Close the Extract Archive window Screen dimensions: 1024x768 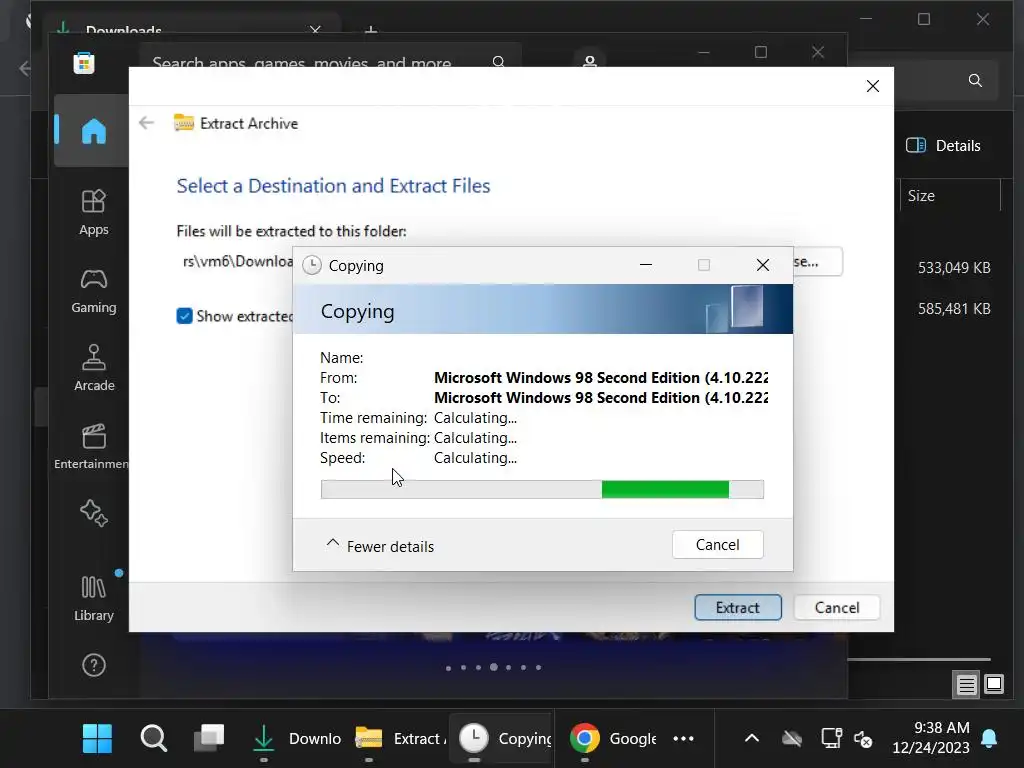[872, 86]
